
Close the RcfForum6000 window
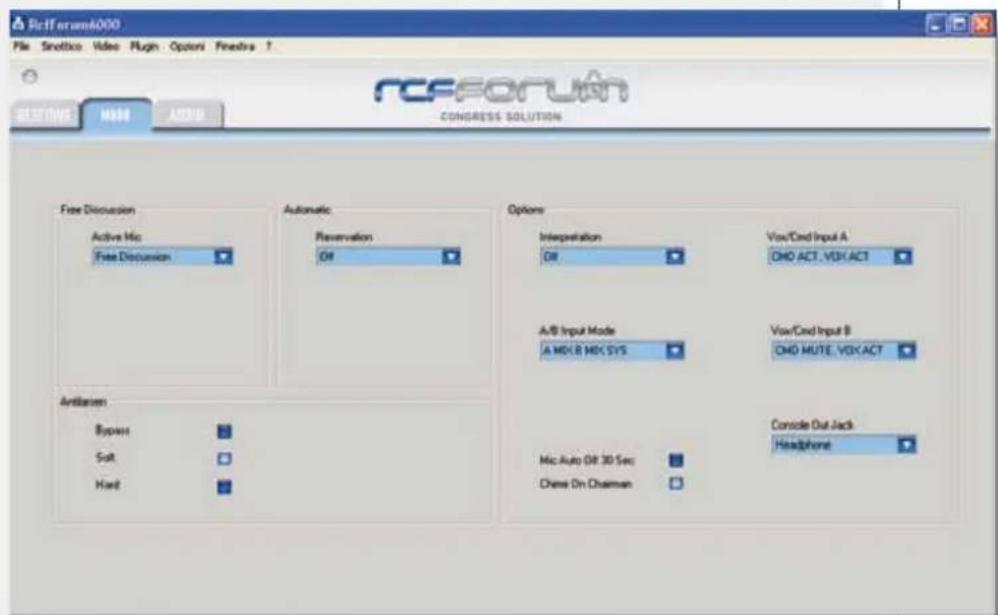pyautogui.click(x=981, y=25)
